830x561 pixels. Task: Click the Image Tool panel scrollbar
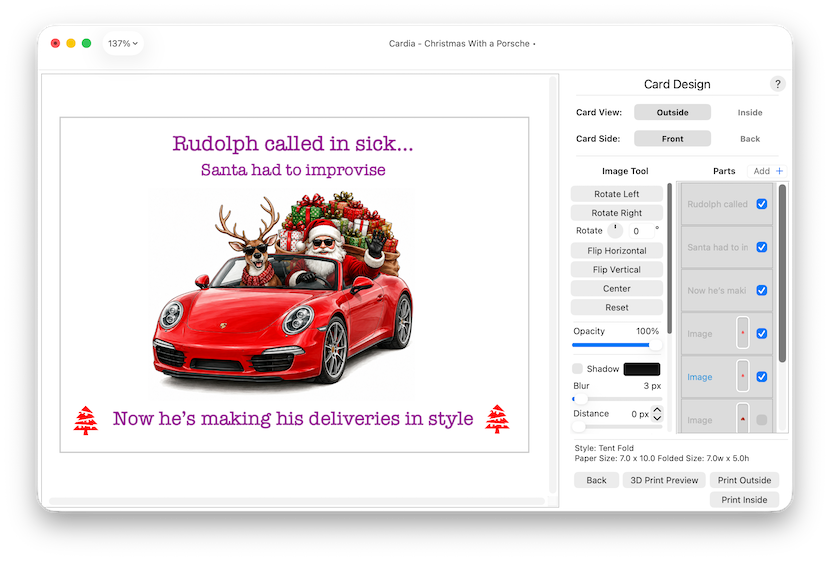669,259
